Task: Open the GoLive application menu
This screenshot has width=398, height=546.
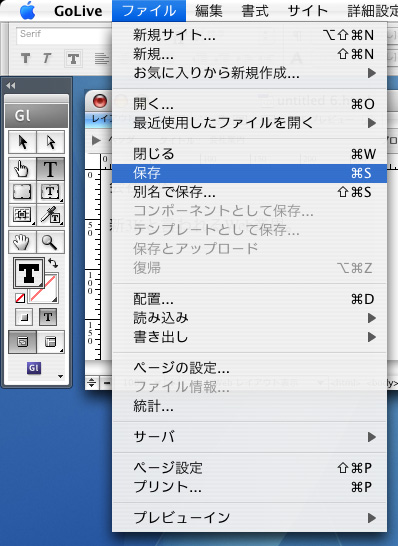Action: (x=78, y=11)
